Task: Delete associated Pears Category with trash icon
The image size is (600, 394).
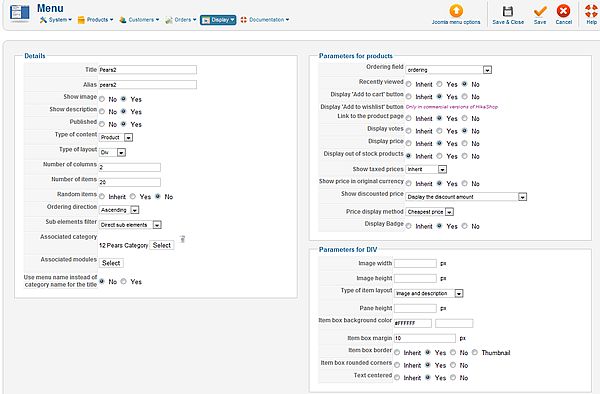Action: tap(183, 239)
